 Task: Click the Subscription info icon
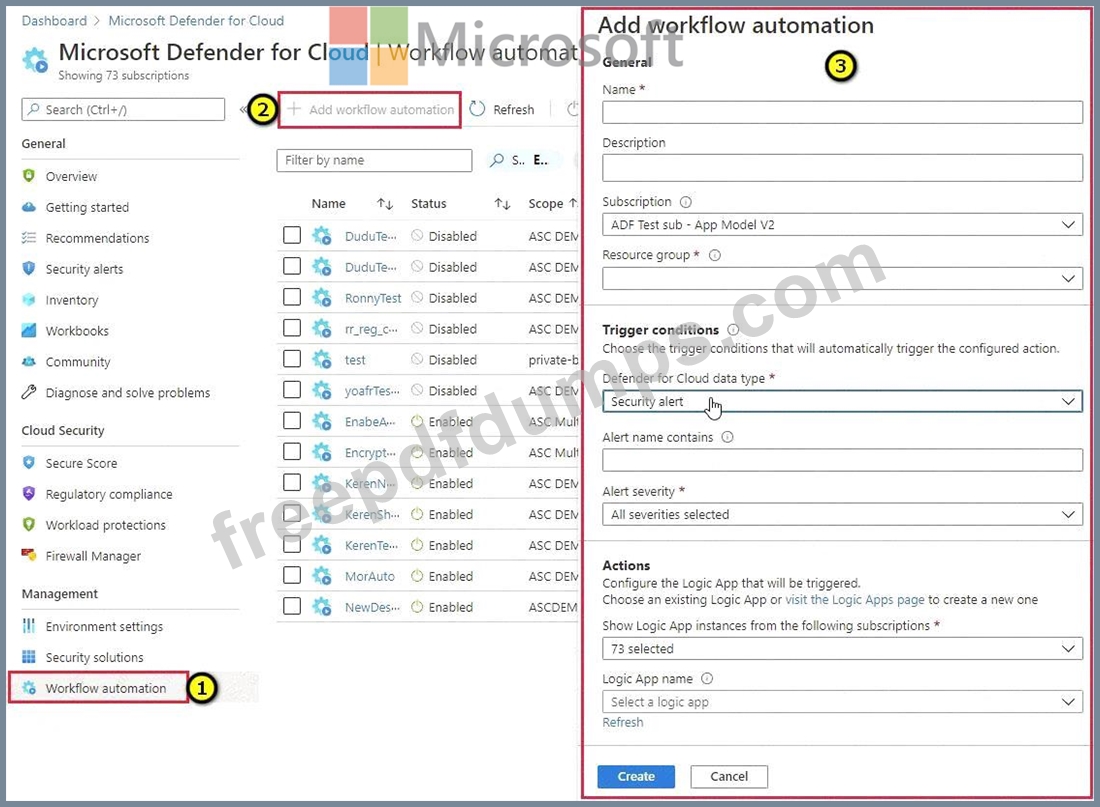coord(685,202)
